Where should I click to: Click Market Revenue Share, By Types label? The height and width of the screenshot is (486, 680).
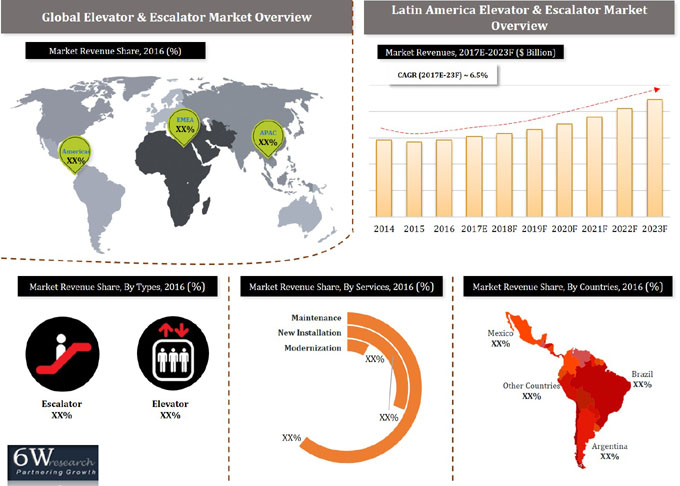[x=118, y=287]
